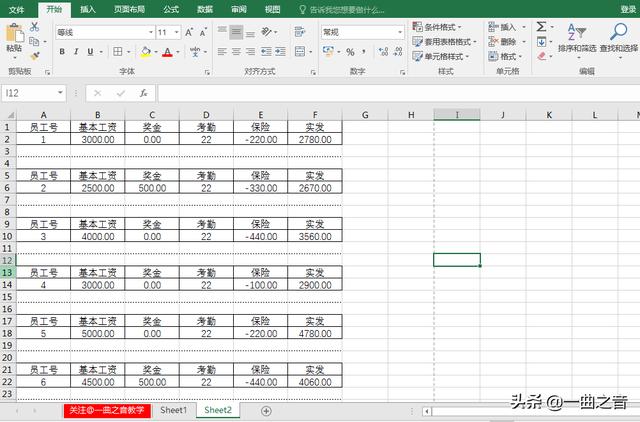
Task: Toggle wrap text
Action: tap(300, 32)
